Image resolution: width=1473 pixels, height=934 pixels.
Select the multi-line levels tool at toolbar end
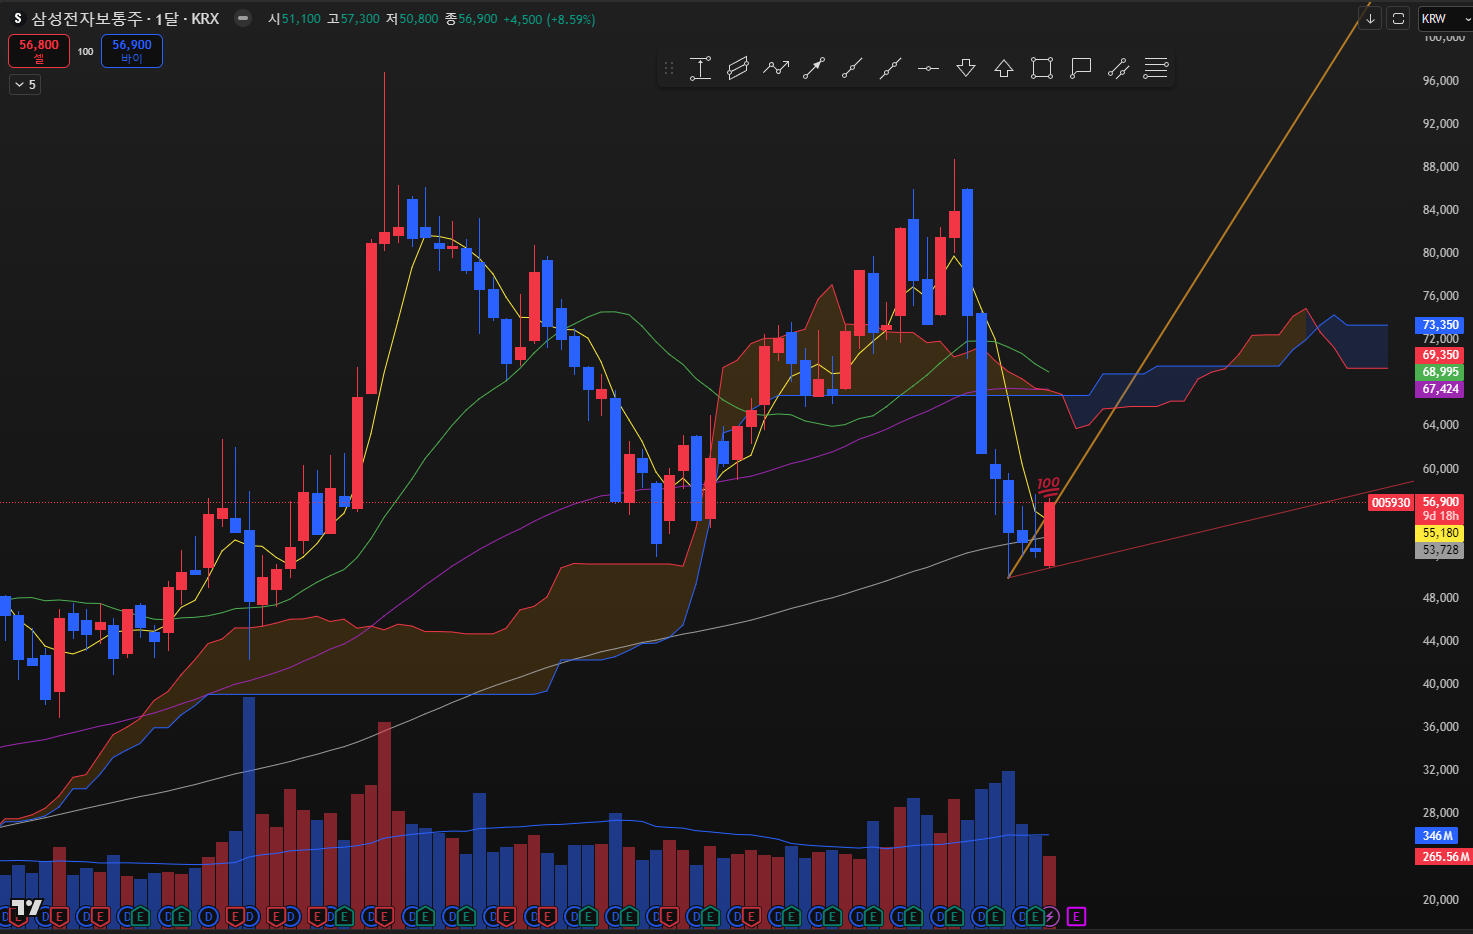(x=1156, y=68)
